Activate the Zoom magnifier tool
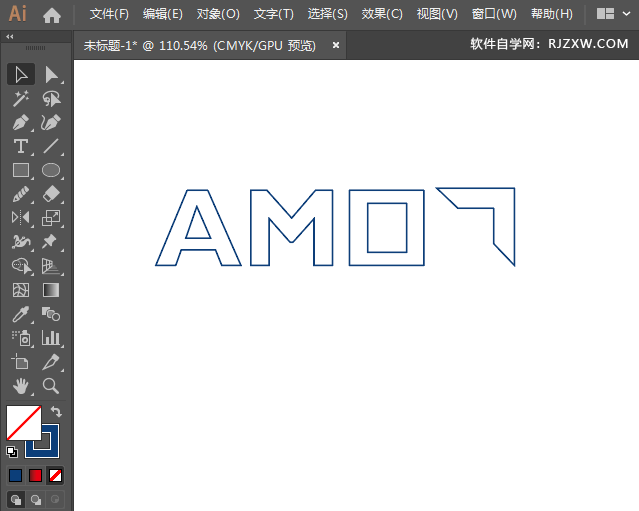 tap(51, 386)
